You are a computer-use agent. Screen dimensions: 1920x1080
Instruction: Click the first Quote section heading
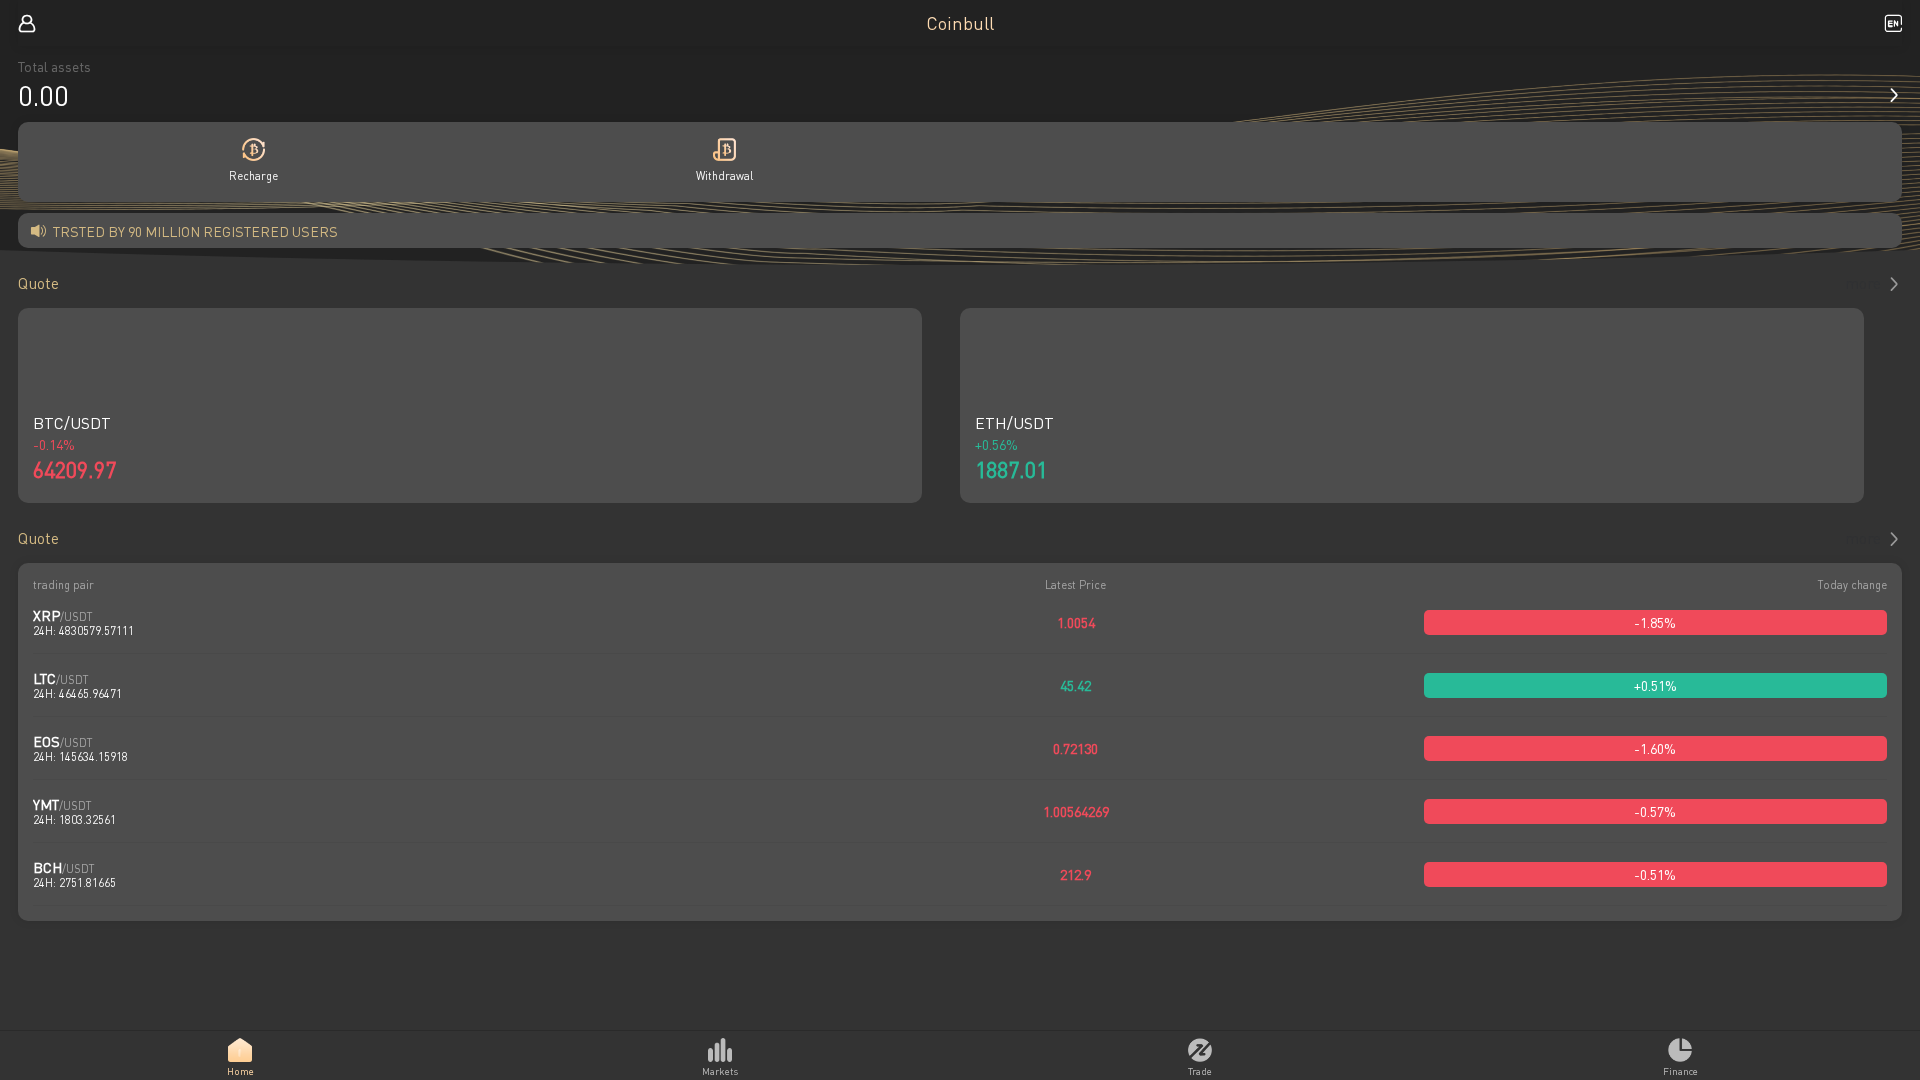38,284
